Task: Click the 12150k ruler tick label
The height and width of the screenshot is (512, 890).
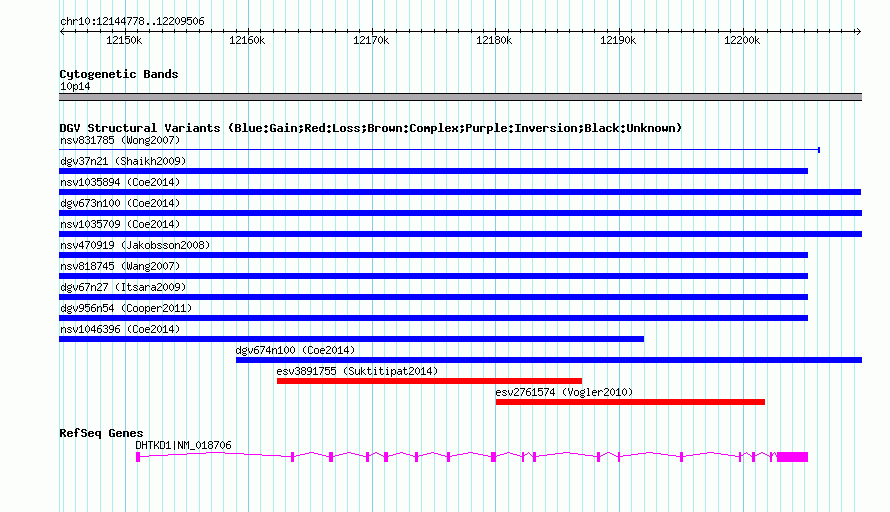Action: 124,40
